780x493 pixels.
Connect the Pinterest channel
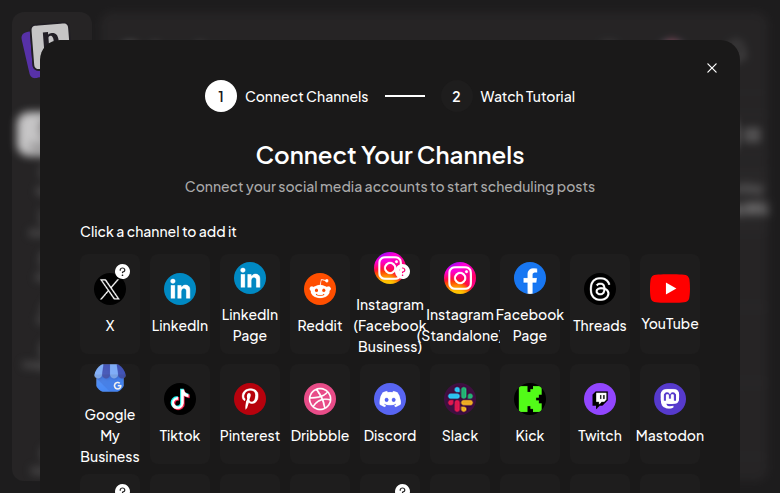click(250, 414)
